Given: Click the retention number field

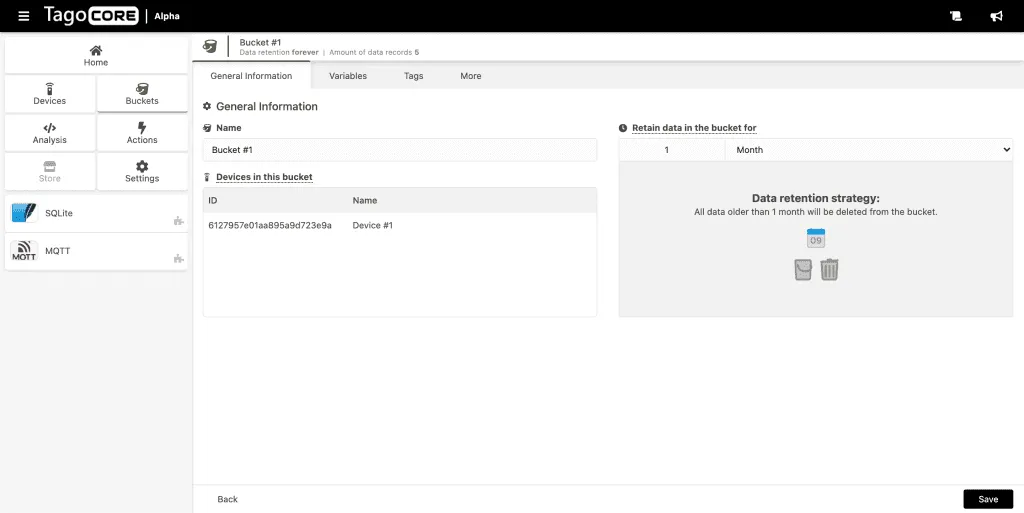Looking at the screenshot, I should [671, 150].
